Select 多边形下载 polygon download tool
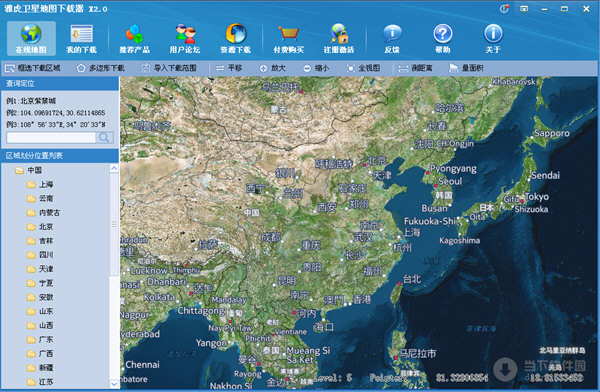600x392 pixels. pyautogui.click(x=101, y=68)
